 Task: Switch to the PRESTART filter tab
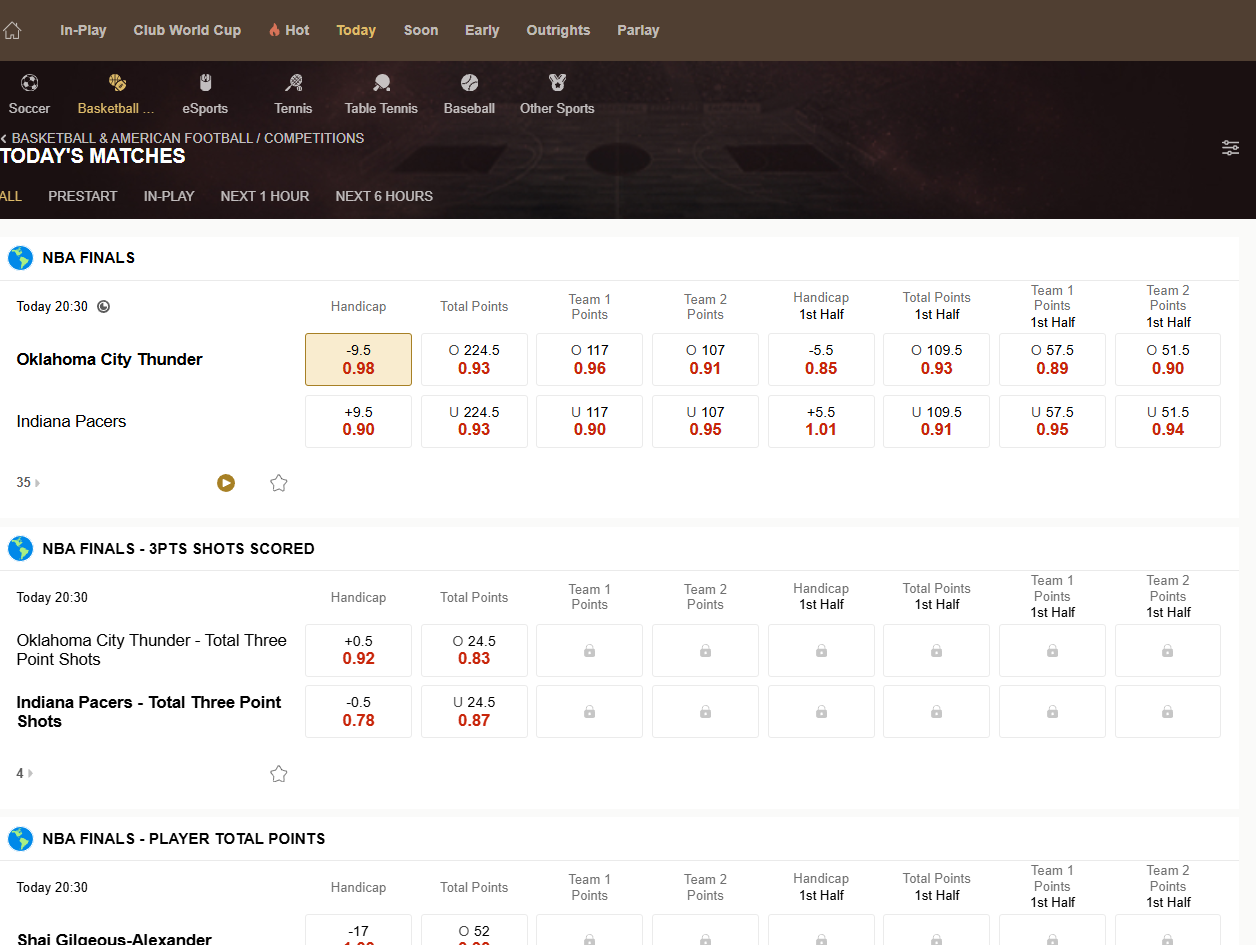tap(83, 196)
